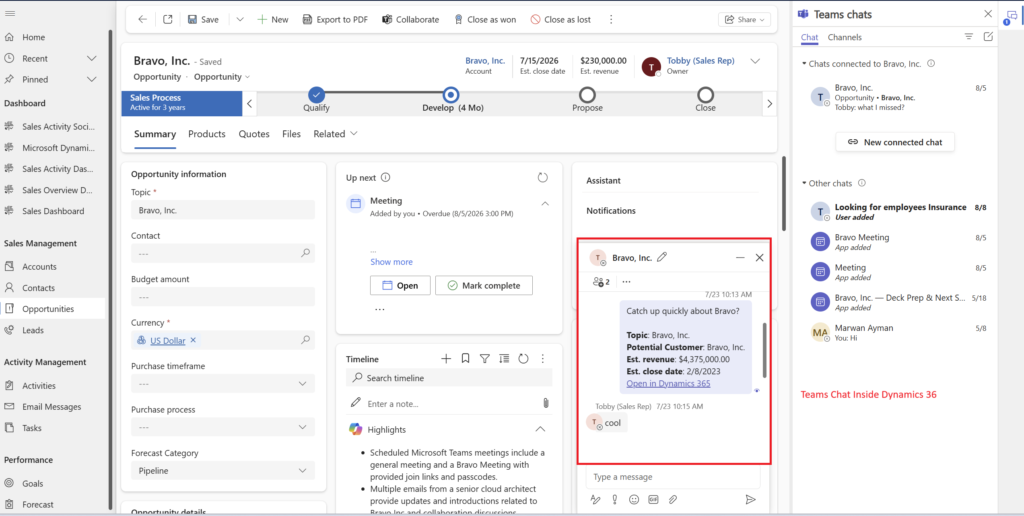Image resolution: width=1024 pixels, height=516 pixels.
Task: Click New connected chat button
Action: tap(895, 142)
